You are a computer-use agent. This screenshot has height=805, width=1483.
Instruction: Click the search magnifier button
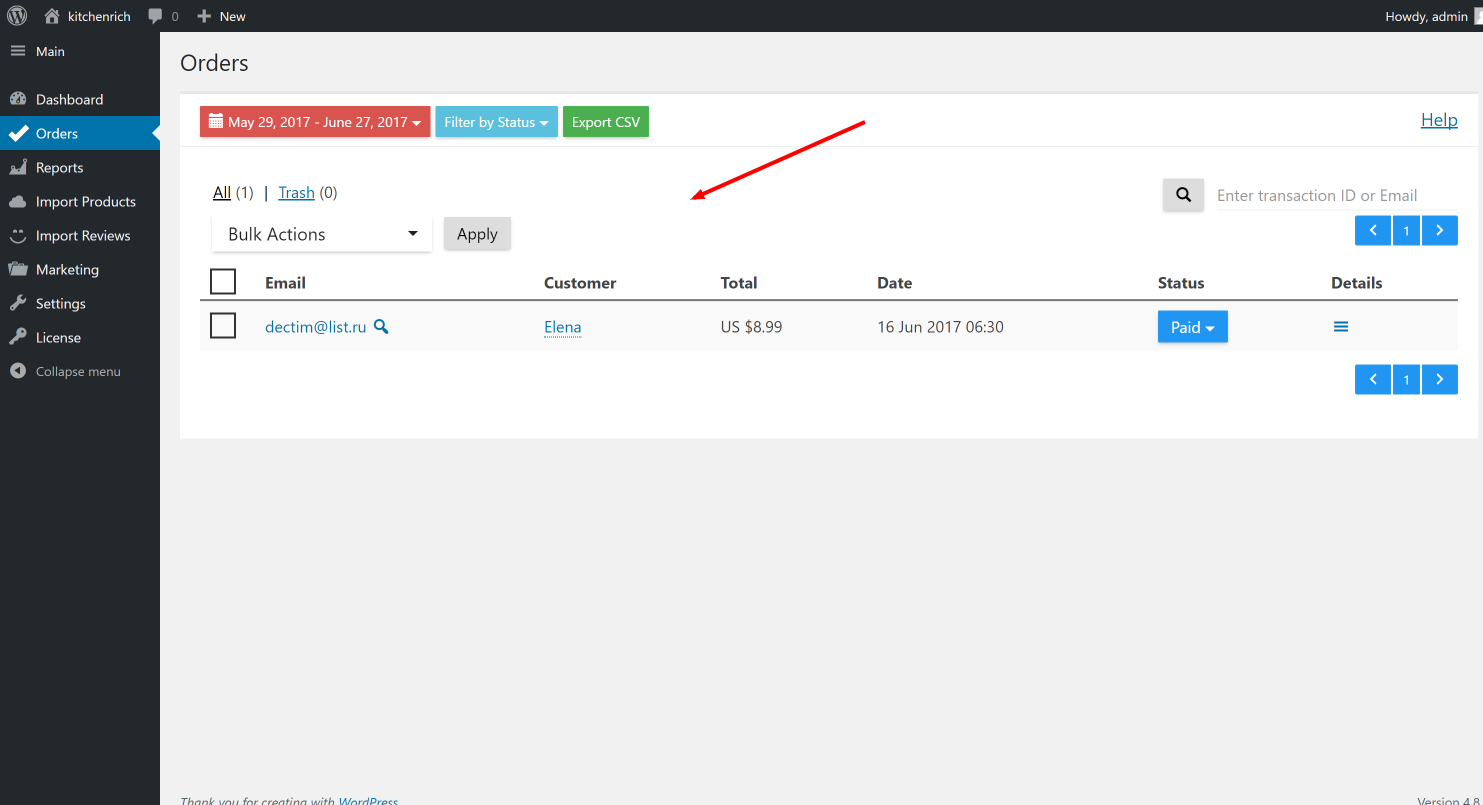[x=1183, y=195]
